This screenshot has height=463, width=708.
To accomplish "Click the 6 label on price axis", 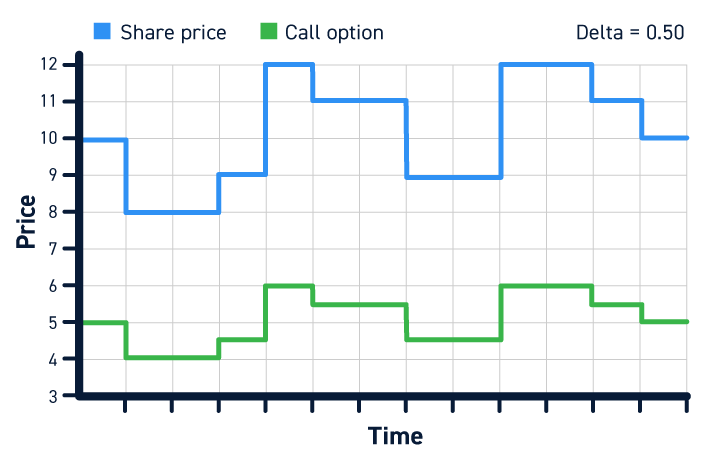I will pos(53,285).
